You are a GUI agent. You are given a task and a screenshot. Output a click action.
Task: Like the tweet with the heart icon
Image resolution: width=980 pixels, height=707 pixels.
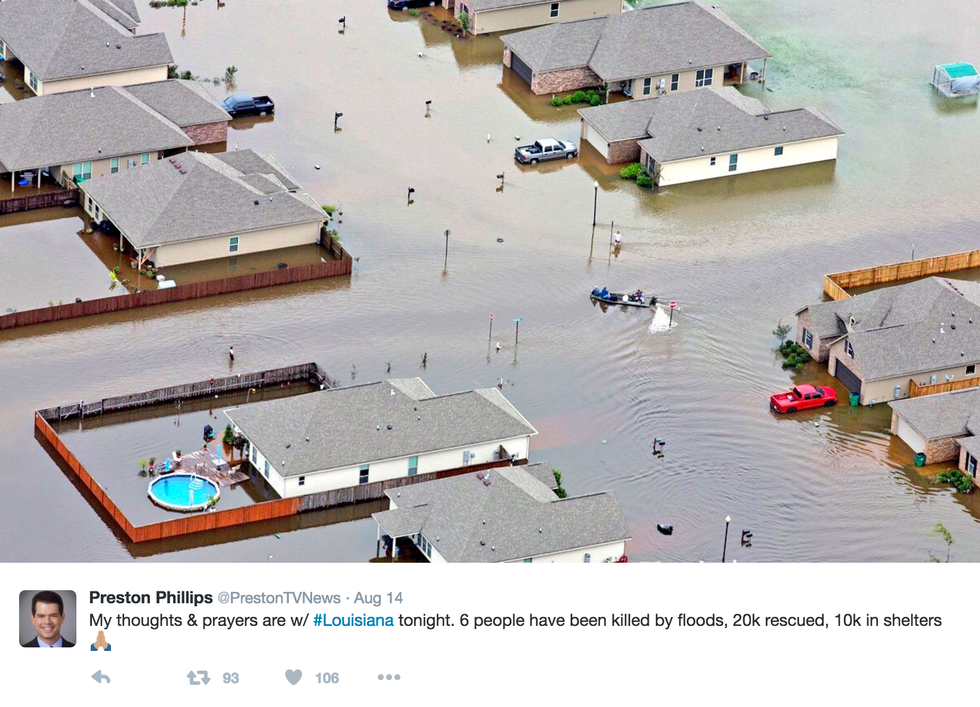point(293,677)
